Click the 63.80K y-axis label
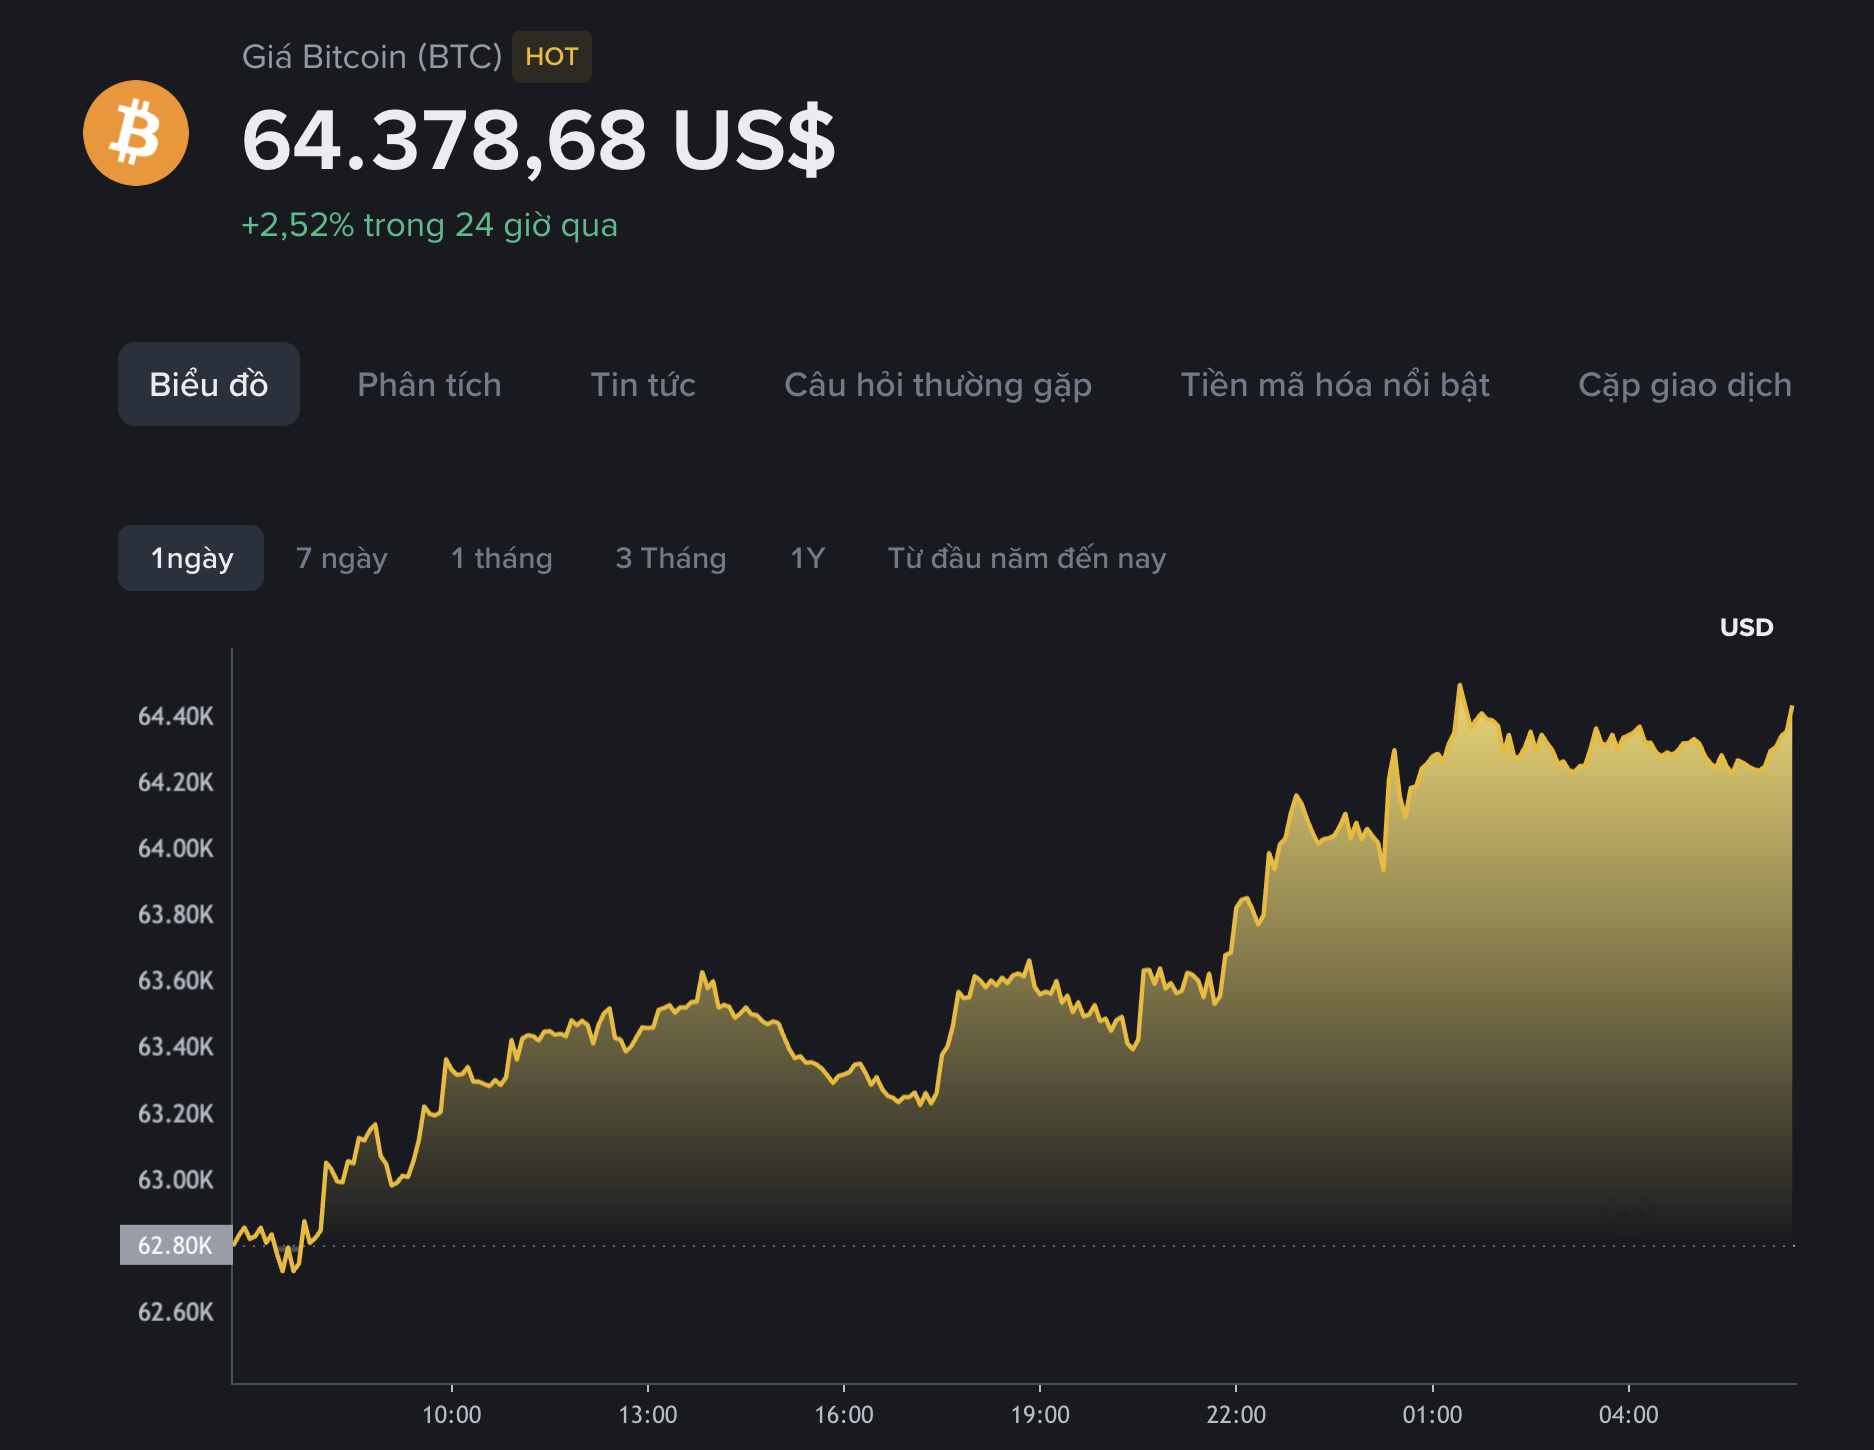Viewport: 1874px width, 1450px height. pyautogui.click(x=176, y=914)
